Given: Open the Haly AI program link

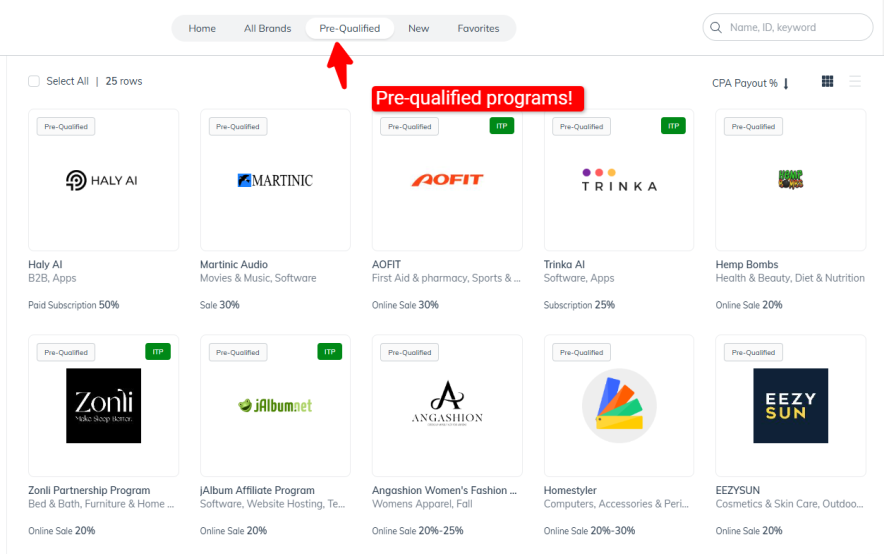Looking at the screenshot, I should pyautogui.click(x=45, y=265).
